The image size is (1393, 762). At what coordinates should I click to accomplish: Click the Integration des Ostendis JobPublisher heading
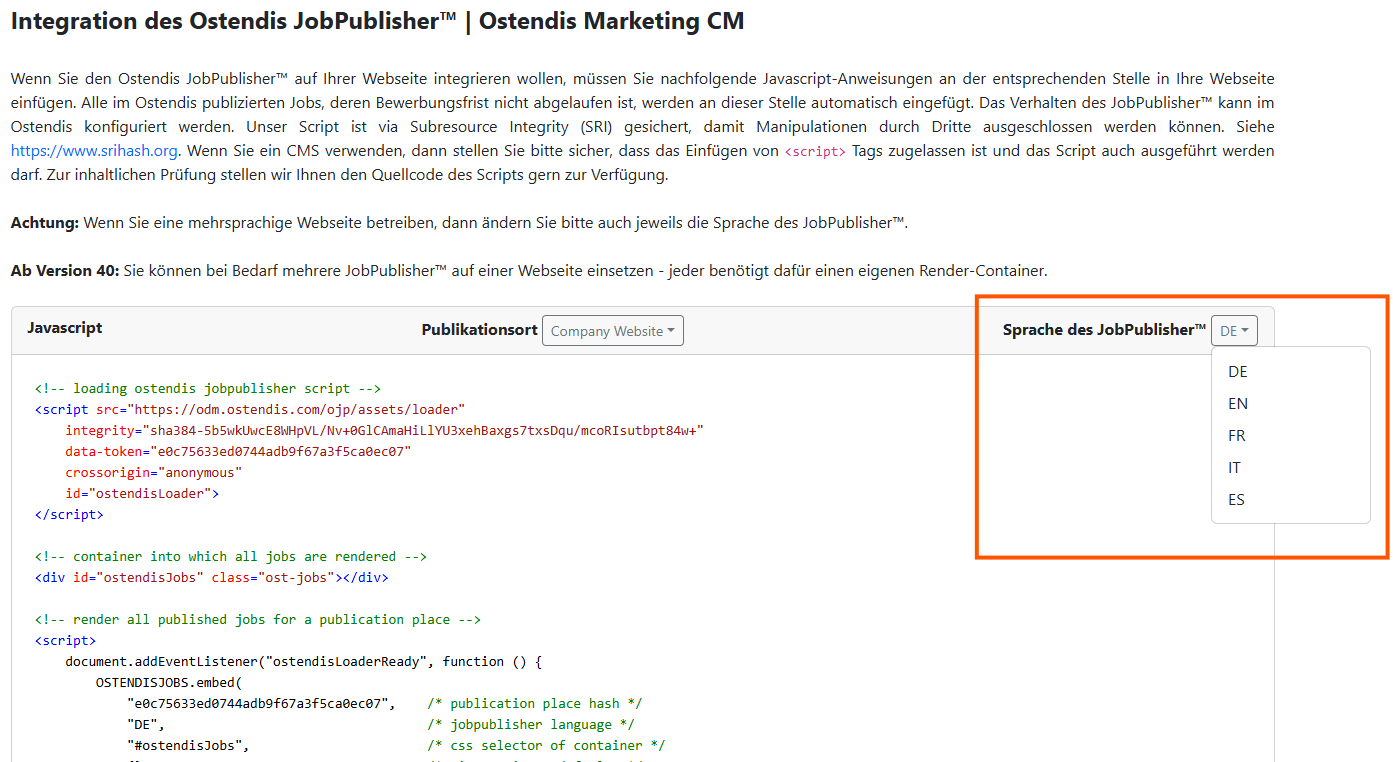pyautogui.click(x=377, y=21)
